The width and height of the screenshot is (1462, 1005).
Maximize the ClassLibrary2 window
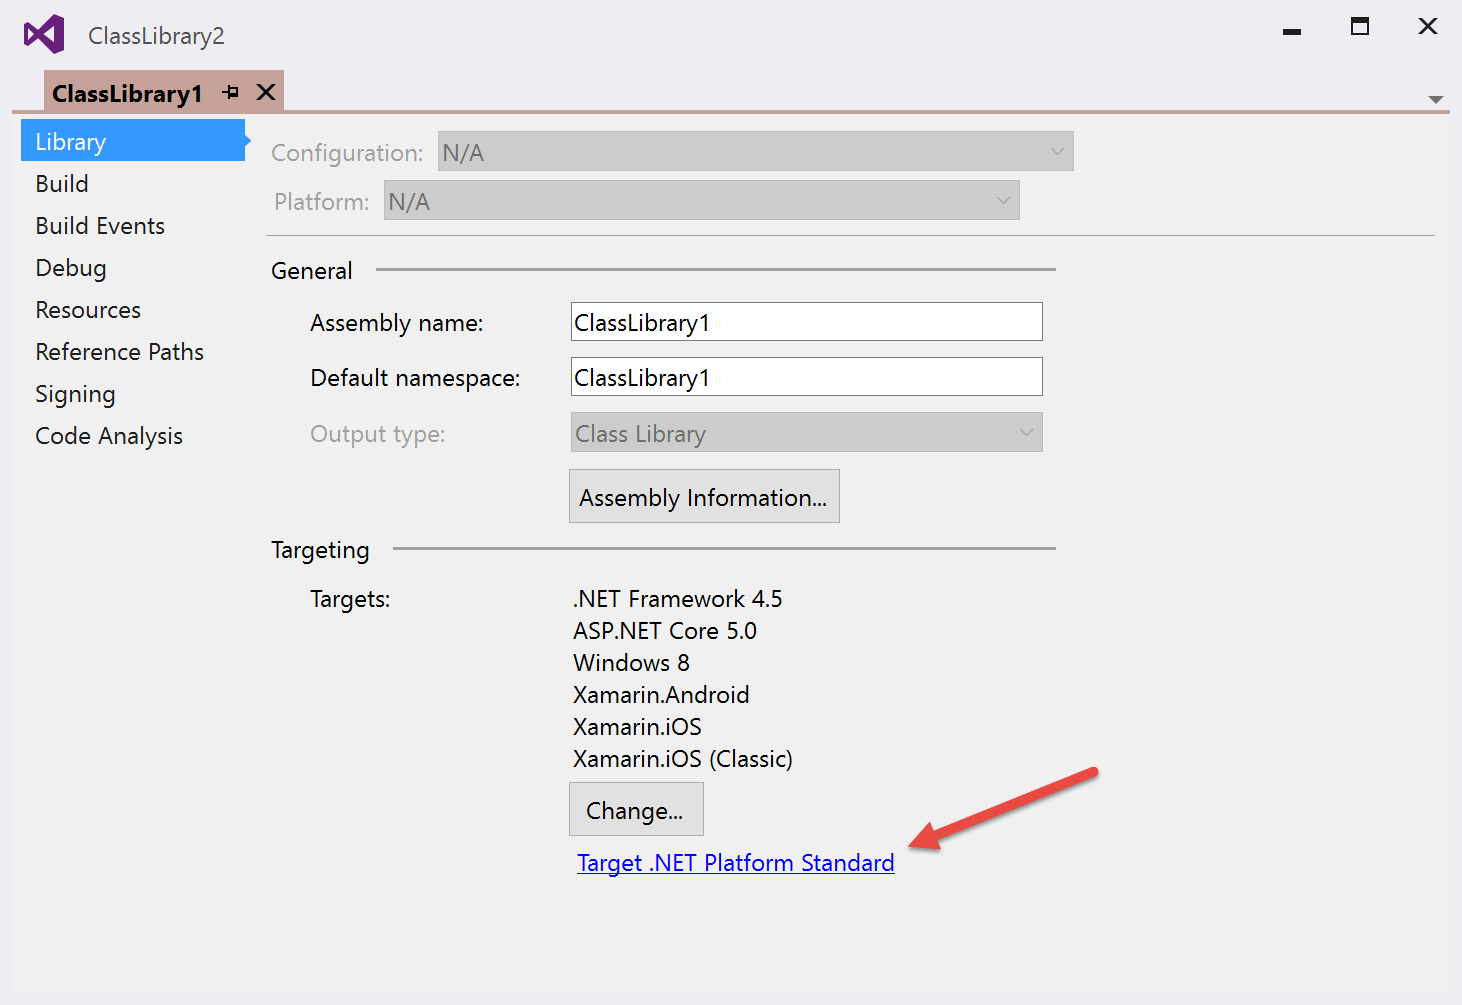pyautogui.click(x=1360, y=26)
